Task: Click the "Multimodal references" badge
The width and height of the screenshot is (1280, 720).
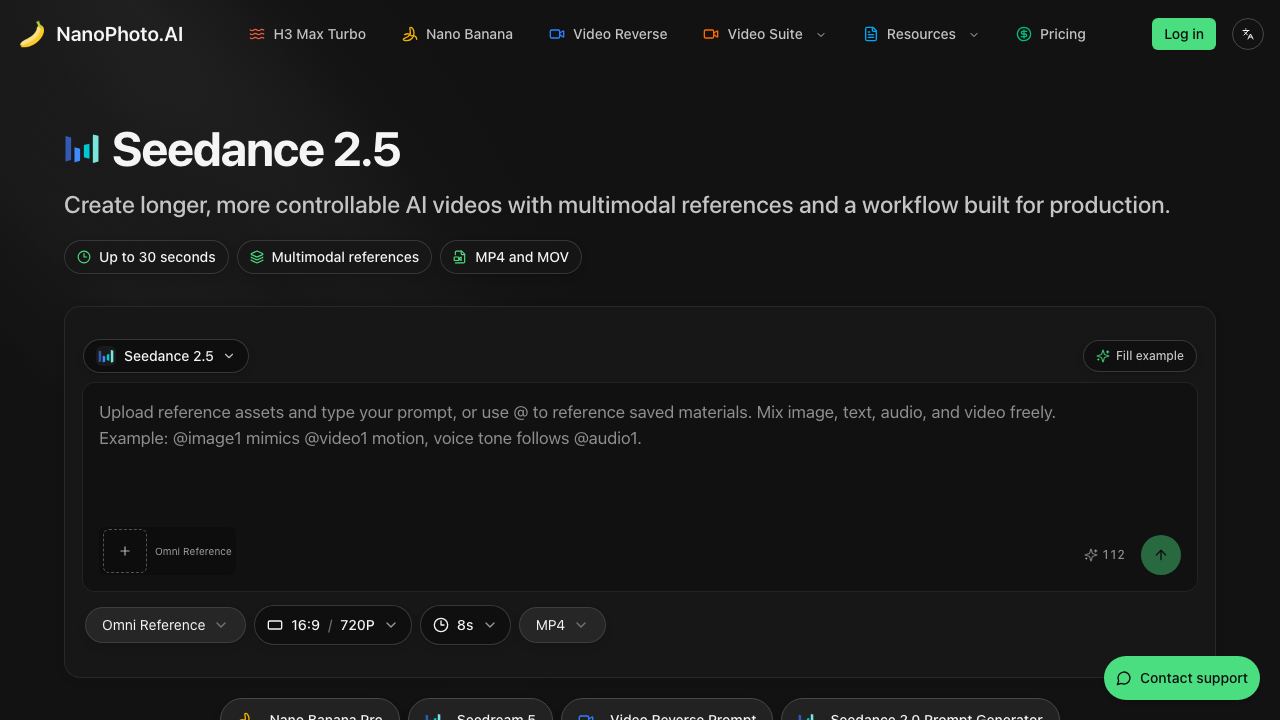Action: 334,257
